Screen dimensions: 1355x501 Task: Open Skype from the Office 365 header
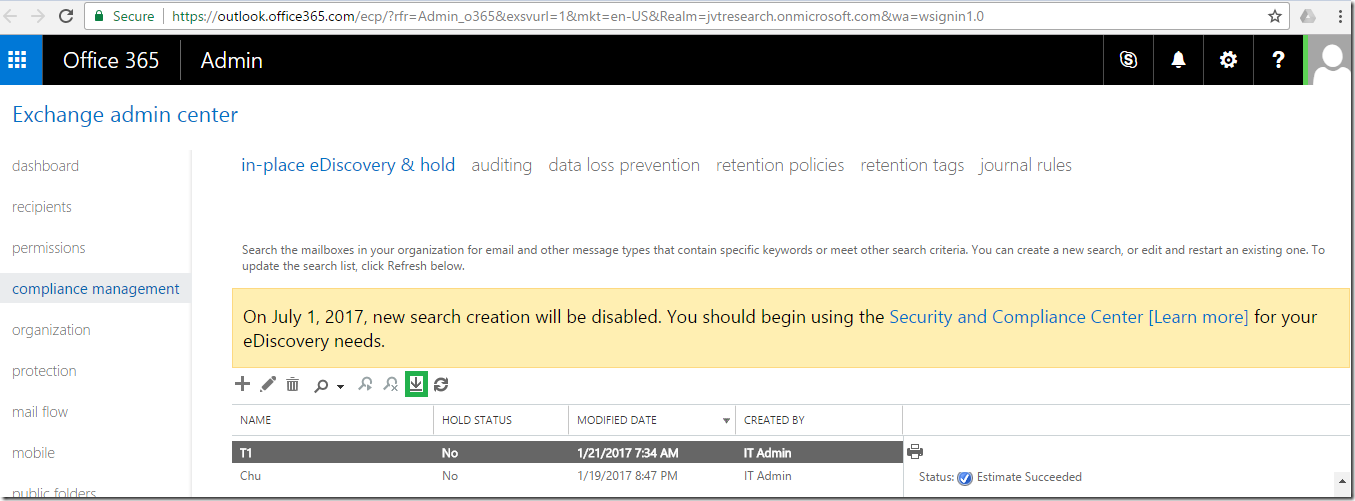point(1128,60)
